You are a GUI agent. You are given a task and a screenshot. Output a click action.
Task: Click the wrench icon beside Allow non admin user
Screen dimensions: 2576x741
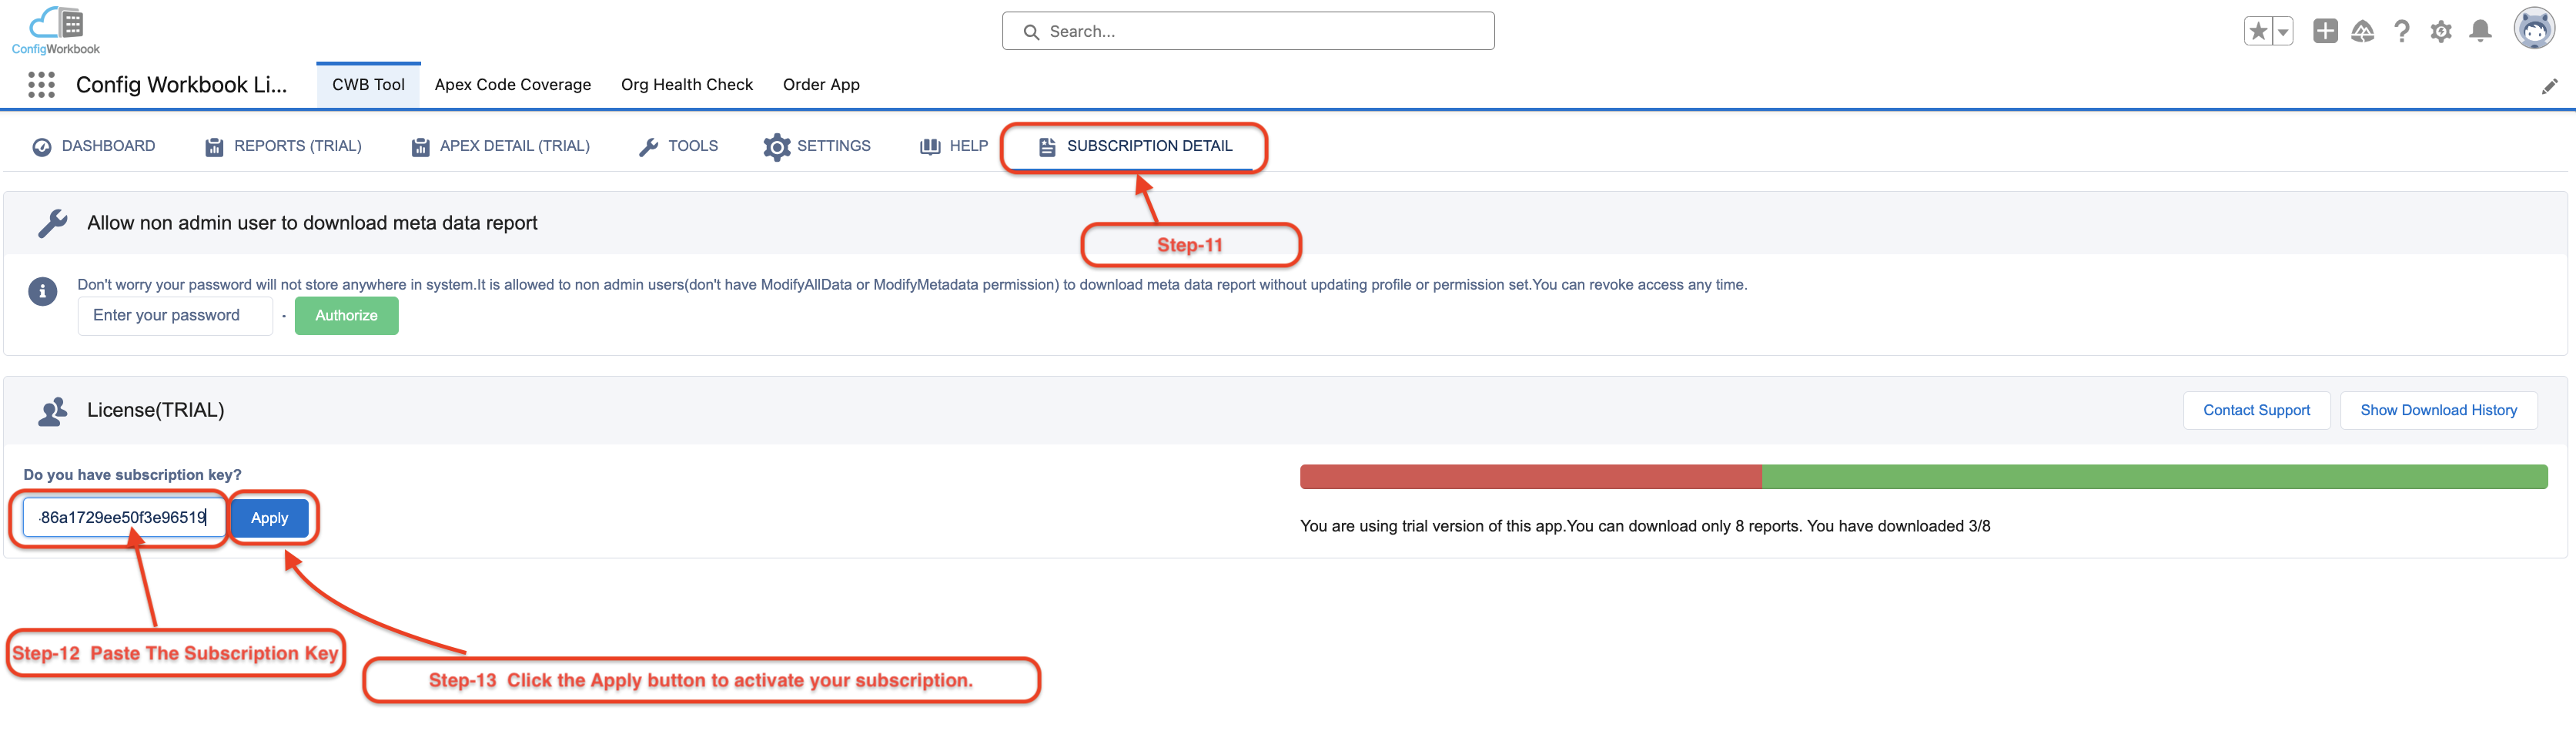[52, 224]
